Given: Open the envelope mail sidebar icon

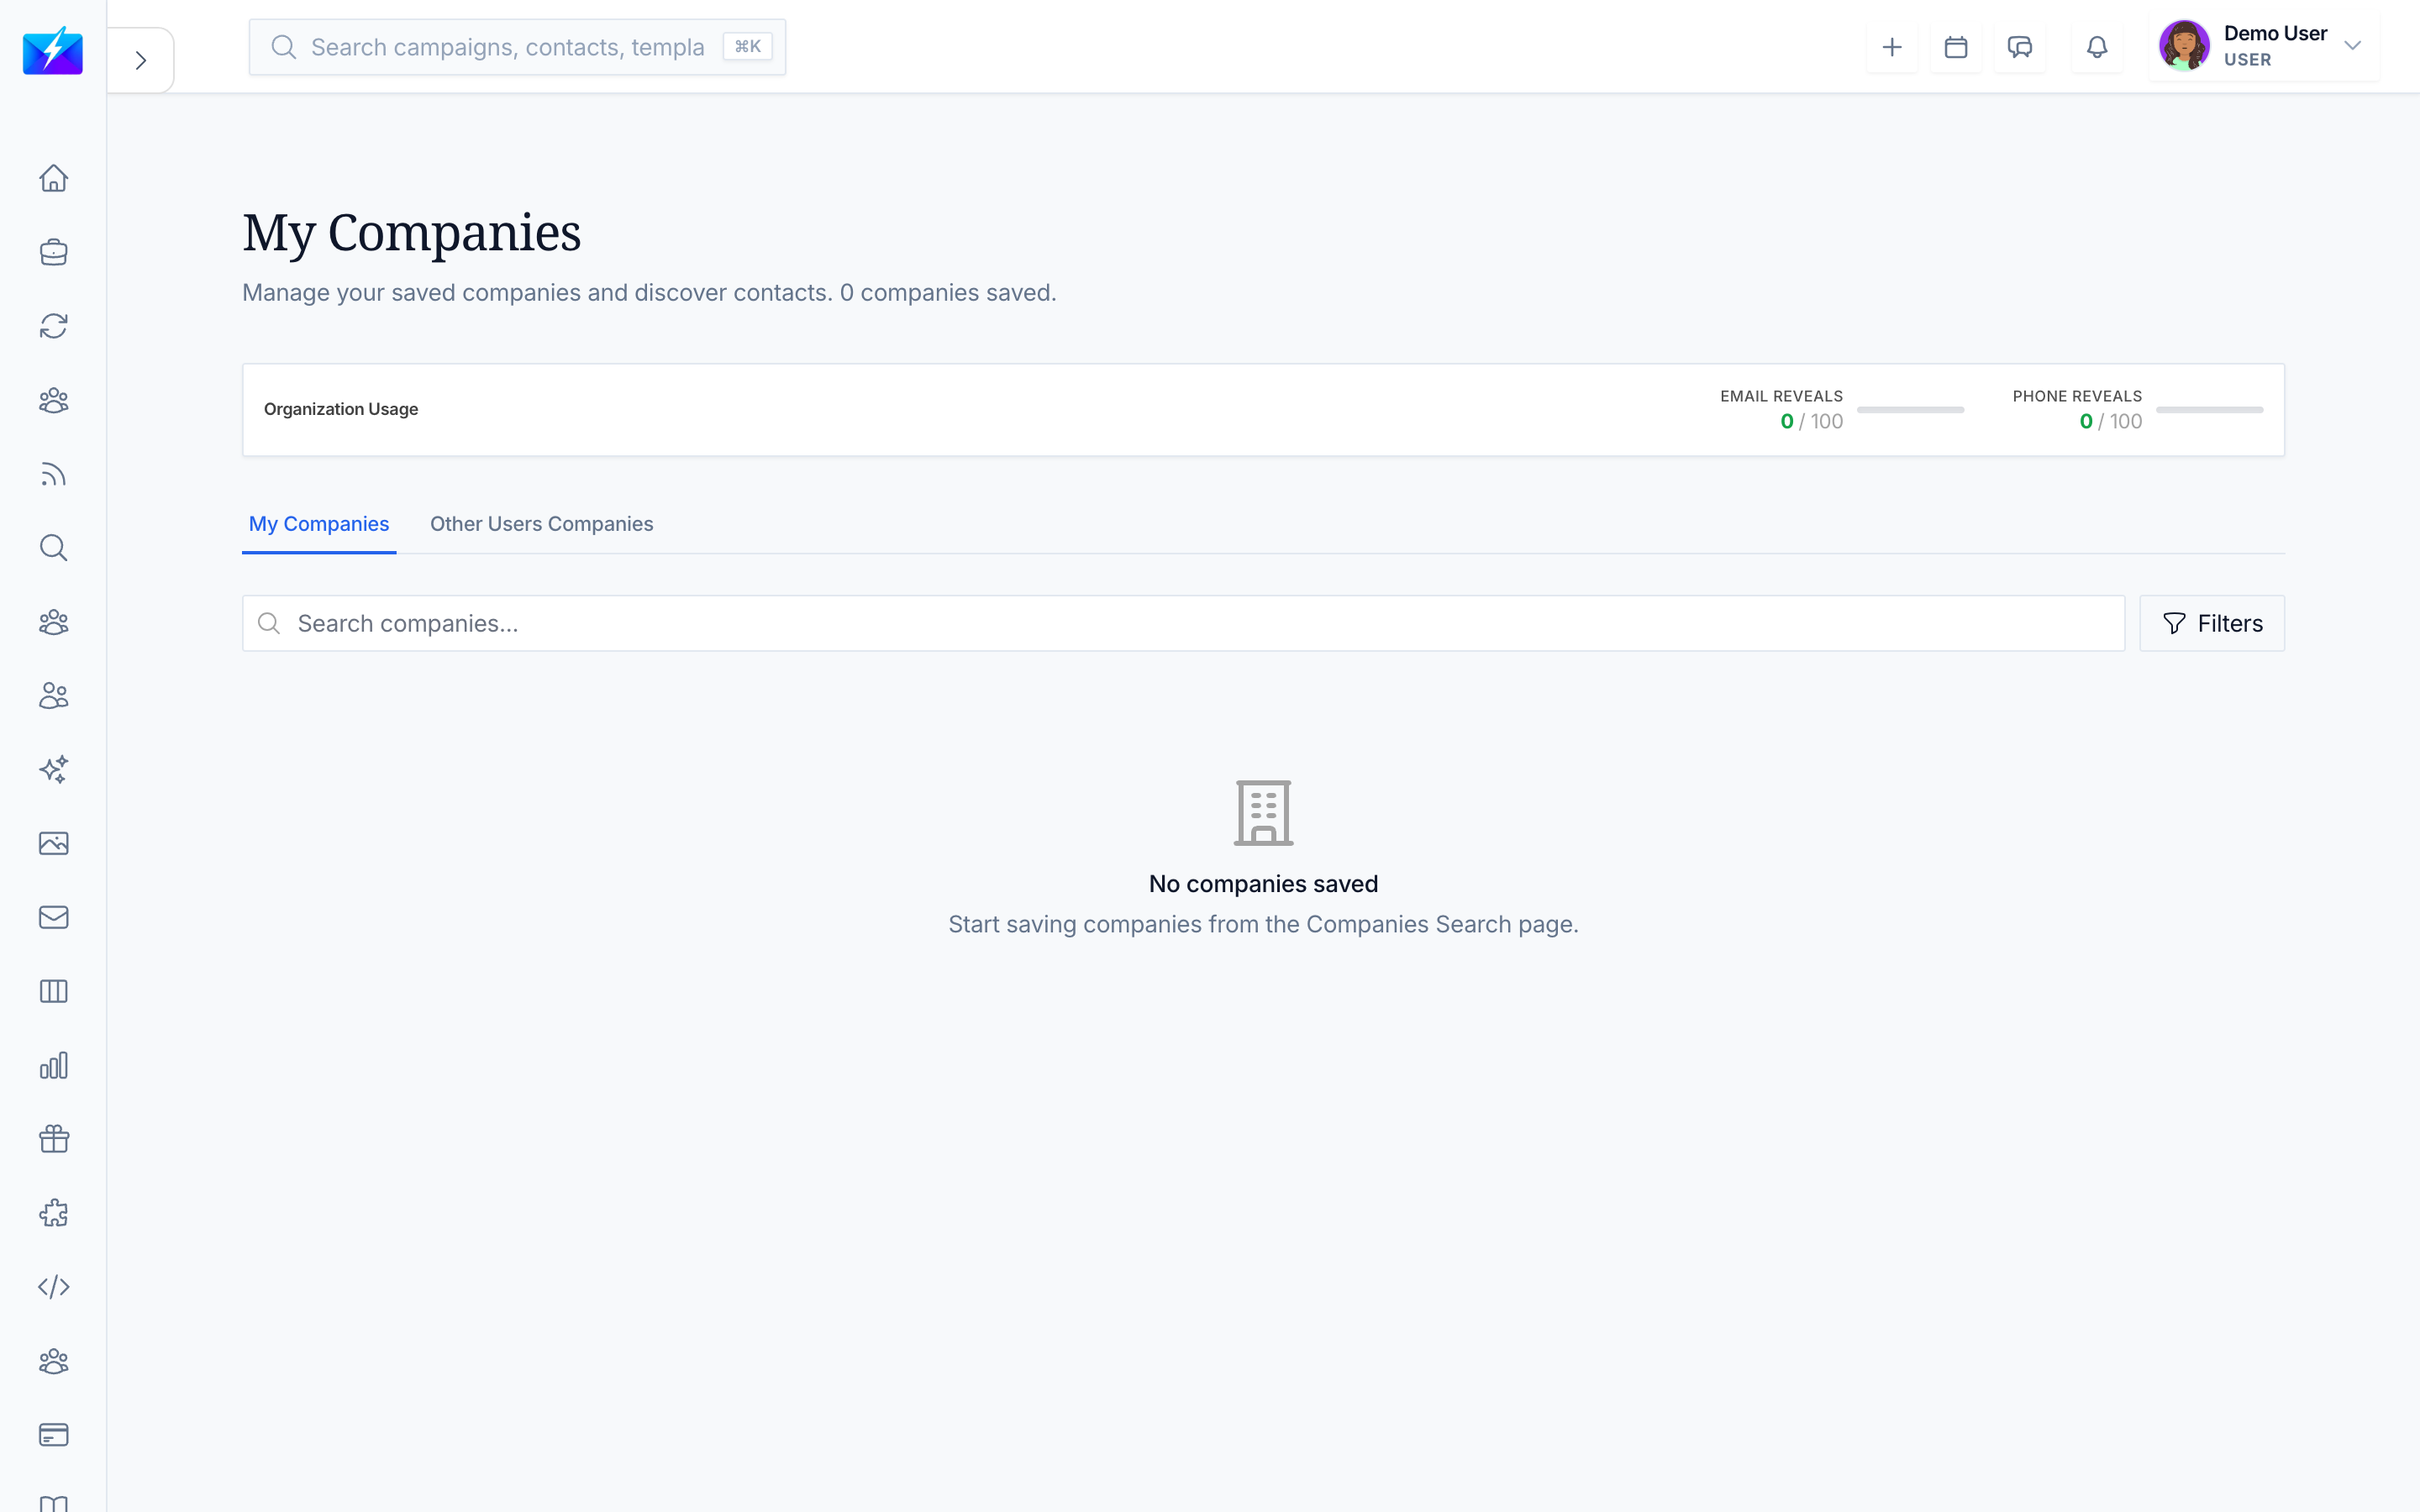Looking at the screenshot, I should pos(54,917).
